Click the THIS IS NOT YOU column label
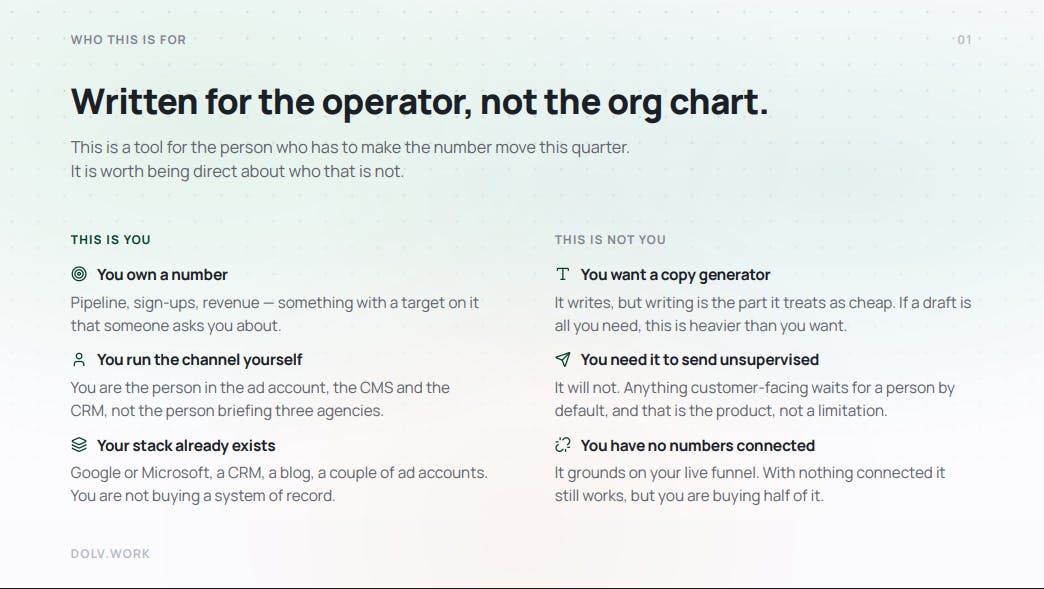The height and width of the screenshot is (589, 1044). point(610,240)
